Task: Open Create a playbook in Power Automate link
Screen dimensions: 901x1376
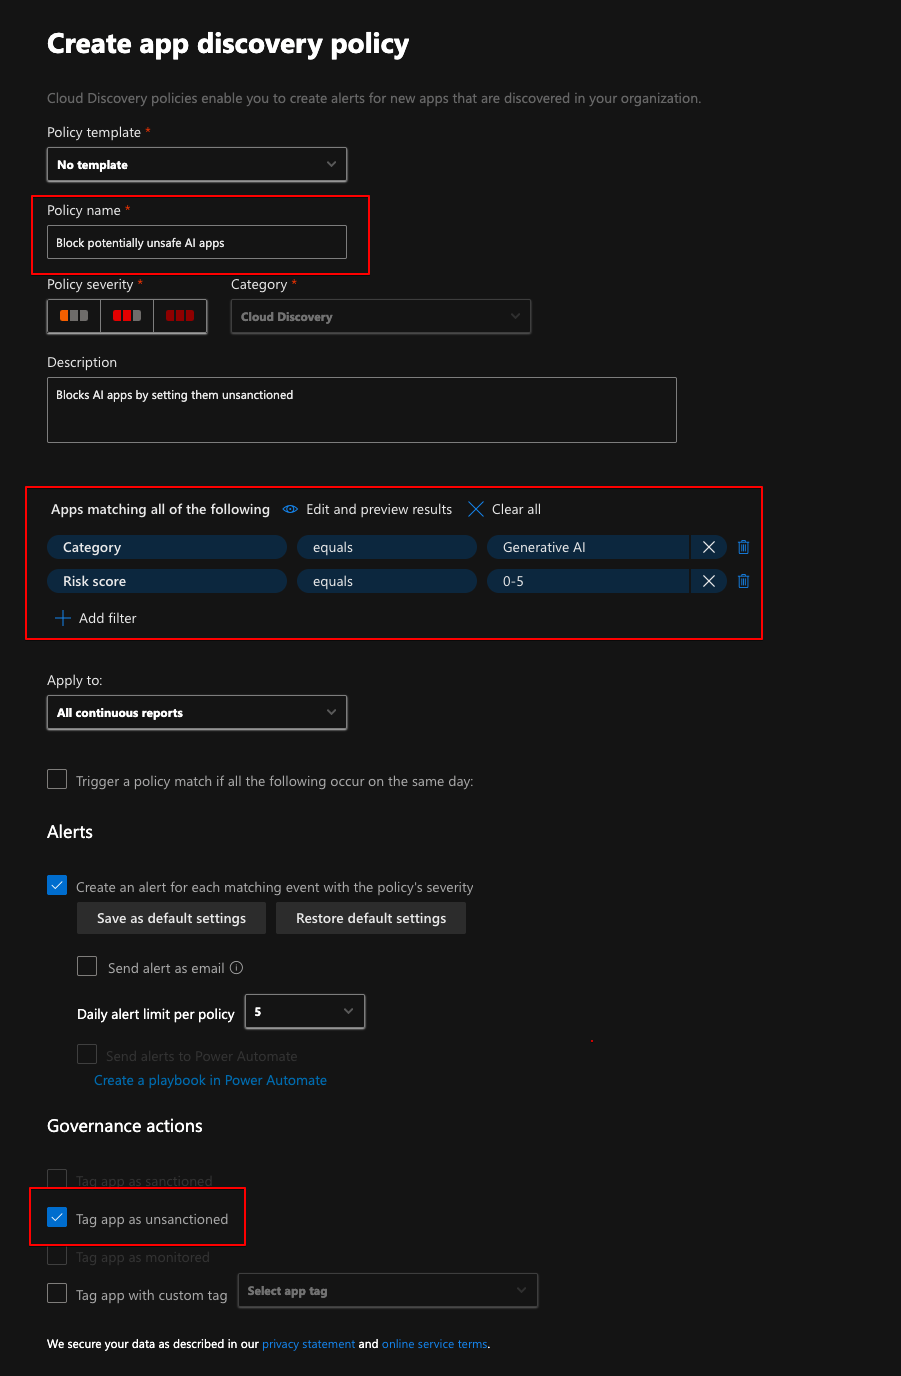Action: pyautogui.click(x=210, y=1080)
